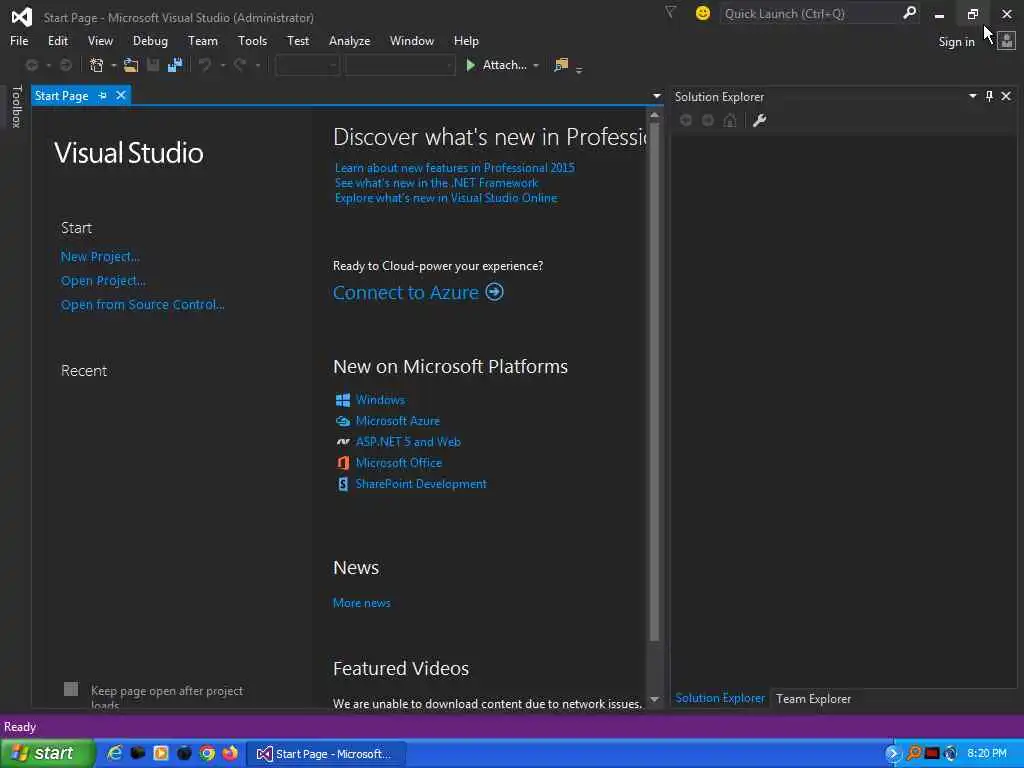Open the Solution Configurations combo box
The height and width of the screenshot is (768, 1024).
coord(307,65)
